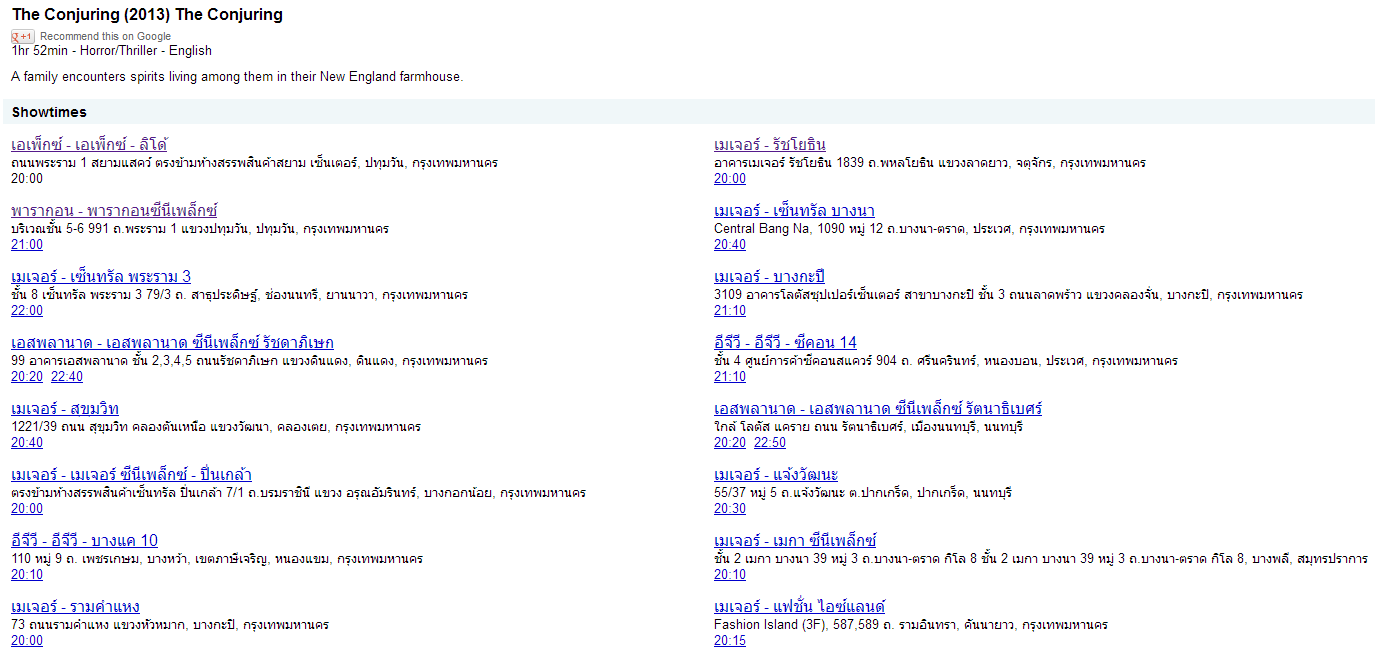Click the 'Fashion Island (3F), 587,589' address line
Screen dimensions: 1375x668
(911, 624)
